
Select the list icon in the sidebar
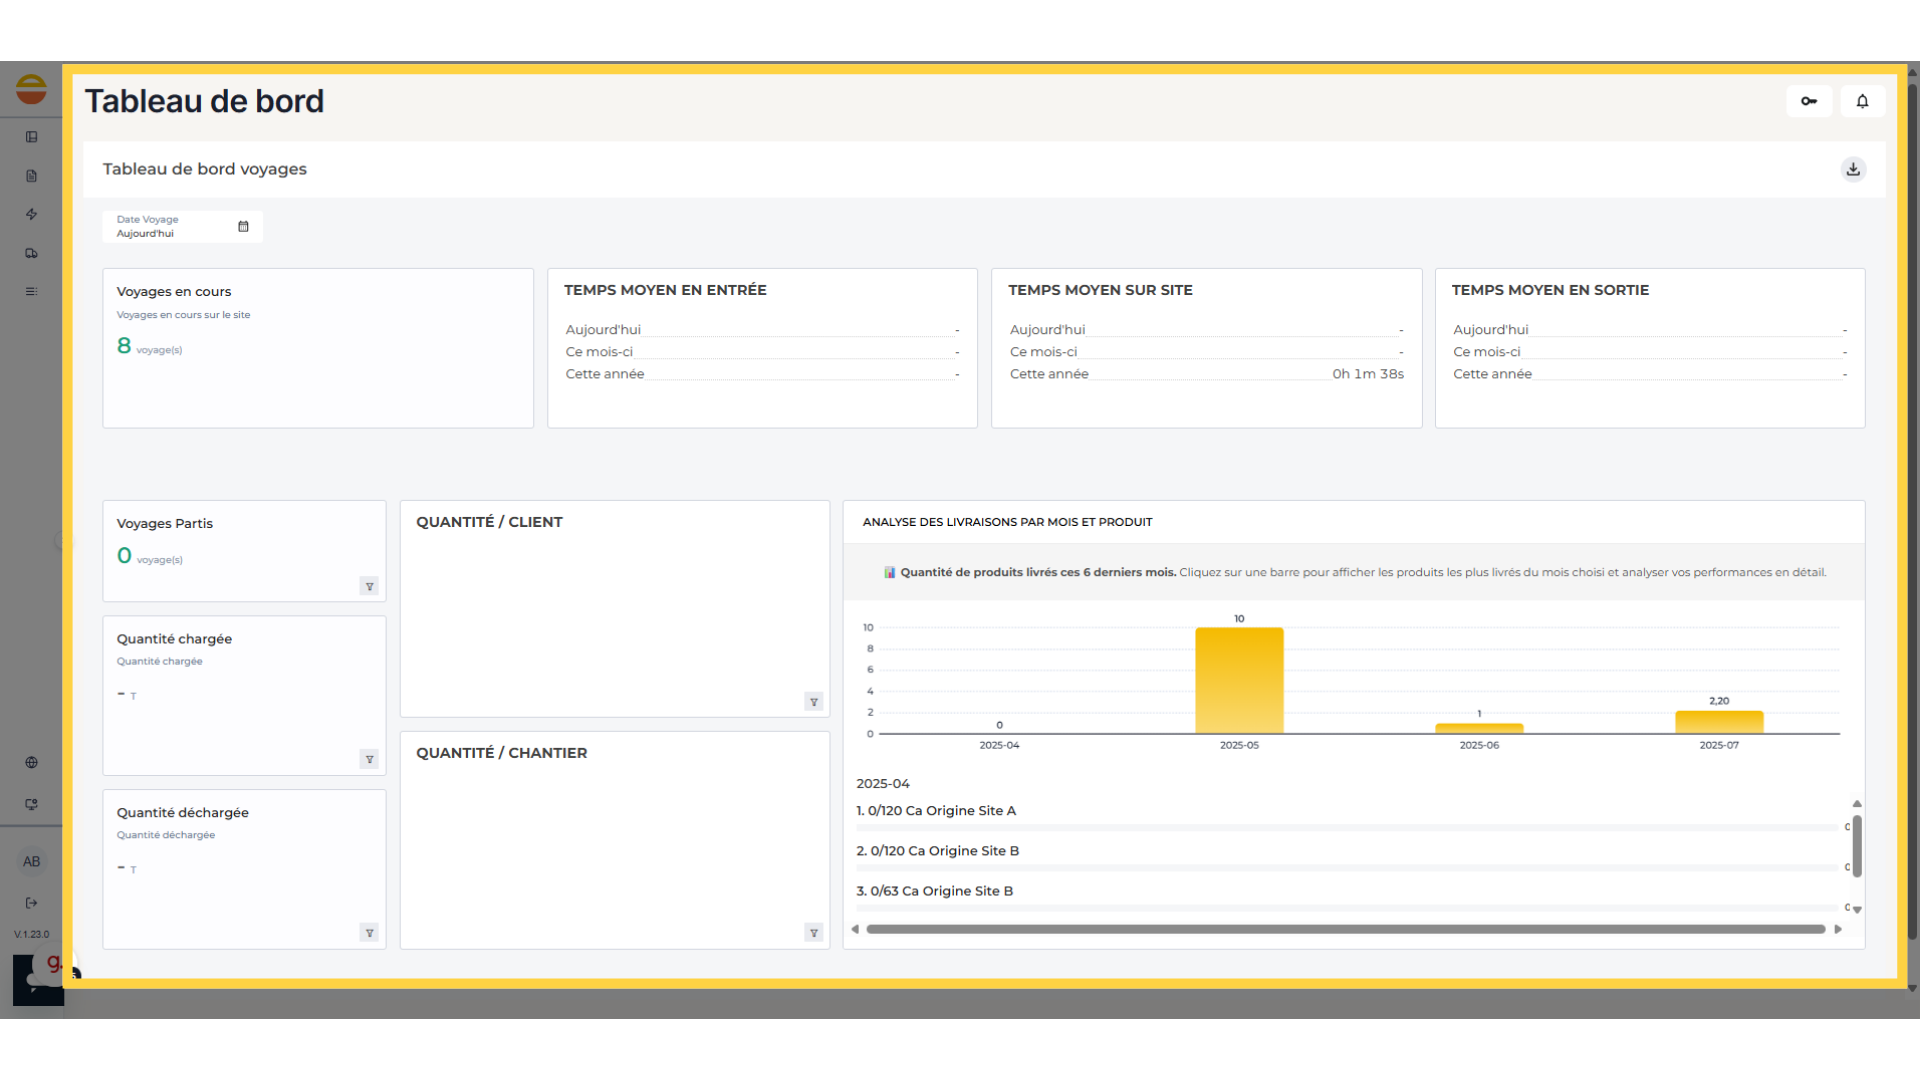pos(31,291)
